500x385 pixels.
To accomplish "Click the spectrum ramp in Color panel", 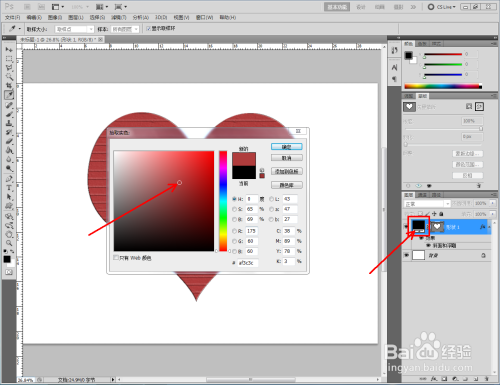I will [443, 86].
